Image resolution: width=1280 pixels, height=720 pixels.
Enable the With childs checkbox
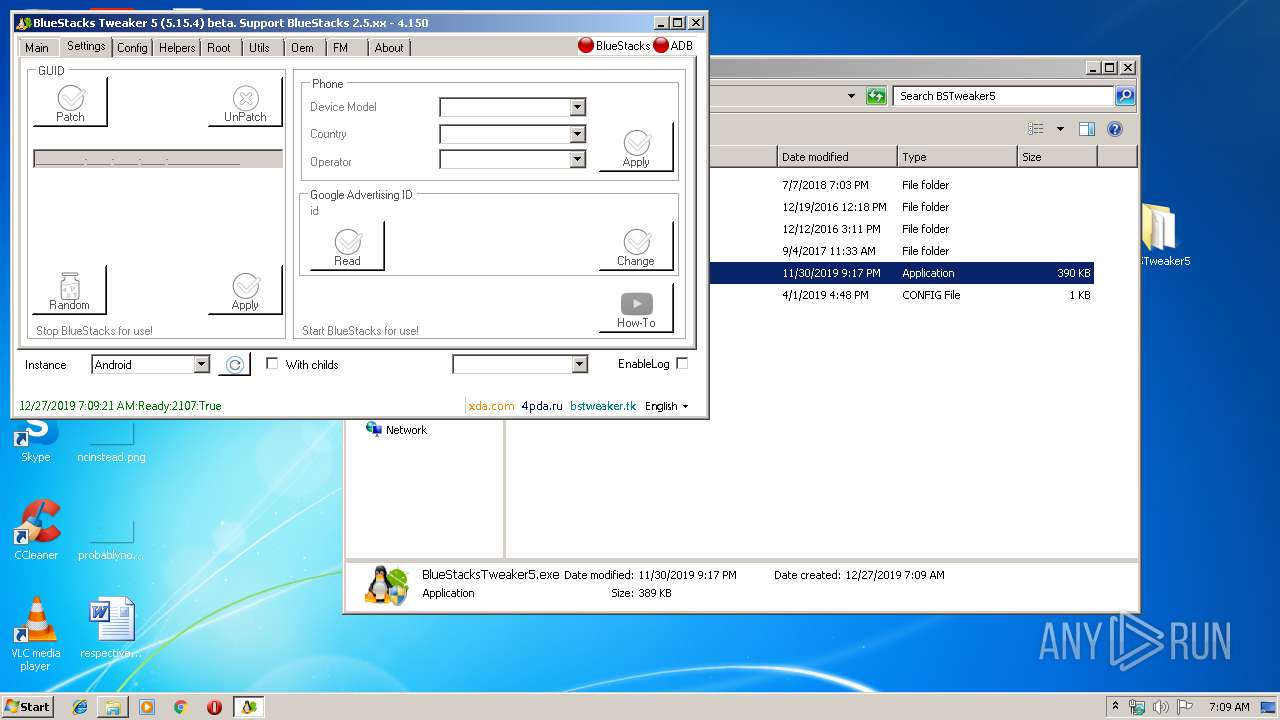272,364
